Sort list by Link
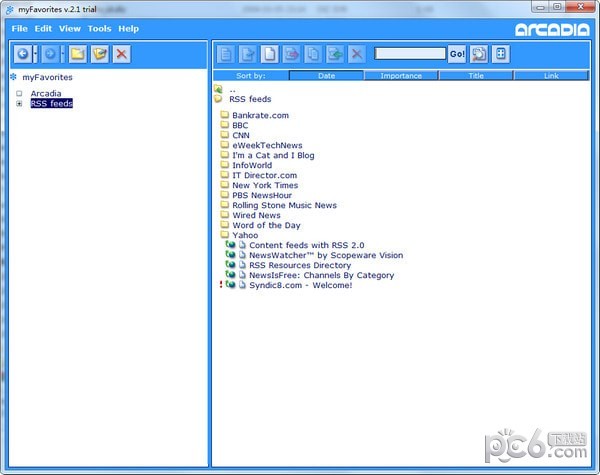Viewport: 600px width, 475px height. point(551,75)
